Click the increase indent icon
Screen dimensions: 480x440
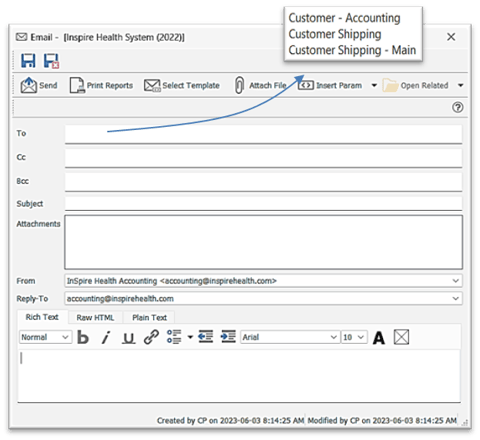(x=228, y=337)
